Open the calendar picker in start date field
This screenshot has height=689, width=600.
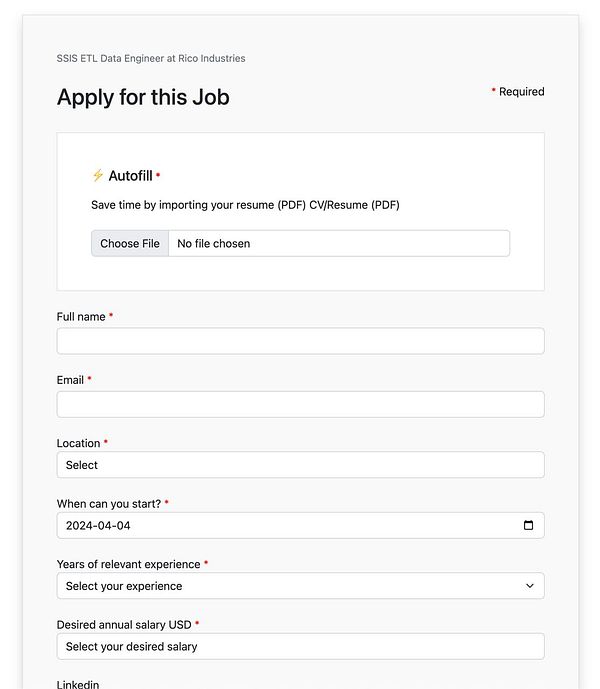click(529, 526)
